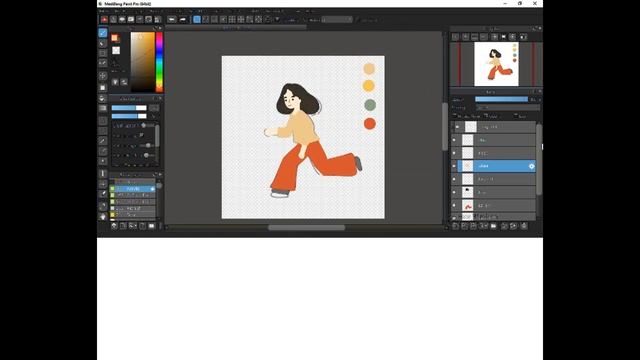
Task: Select the yellow-tagged brush in brush list
Action: tap(133, 214)
